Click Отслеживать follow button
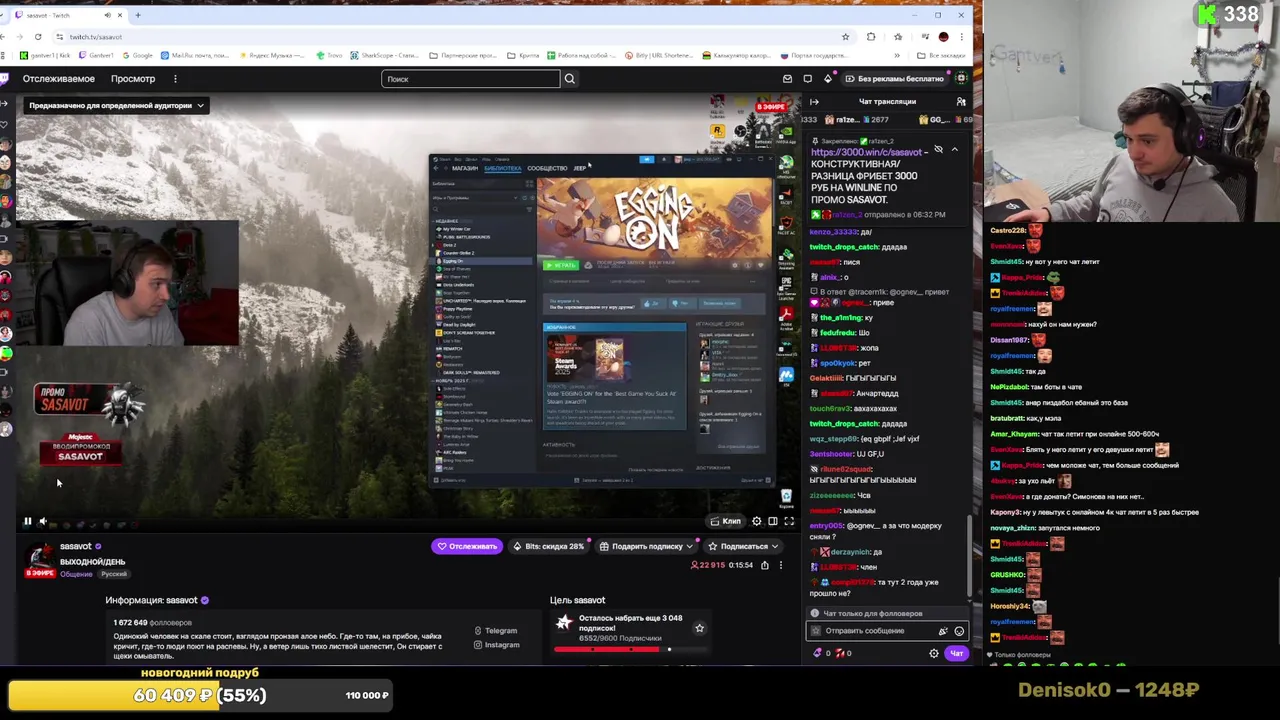Viewport: 1280px width, 720px height. tap(467, 546)
